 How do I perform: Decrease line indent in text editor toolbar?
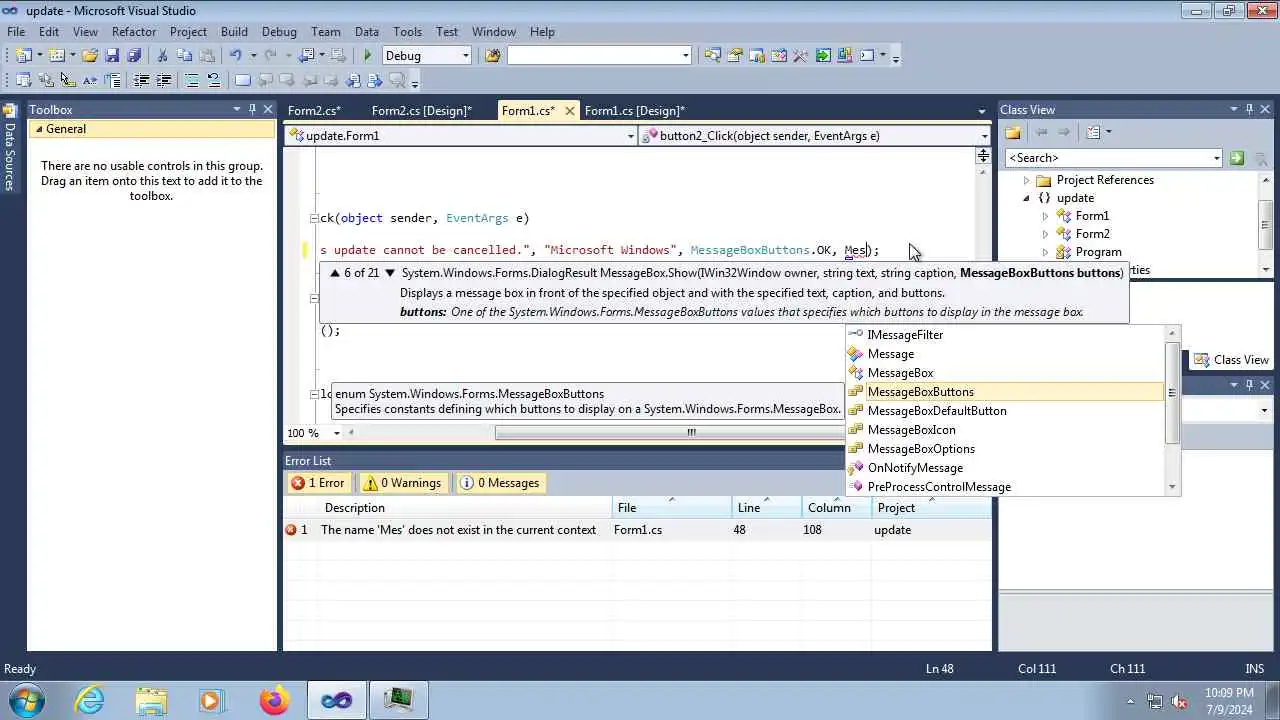pos(141,81)
